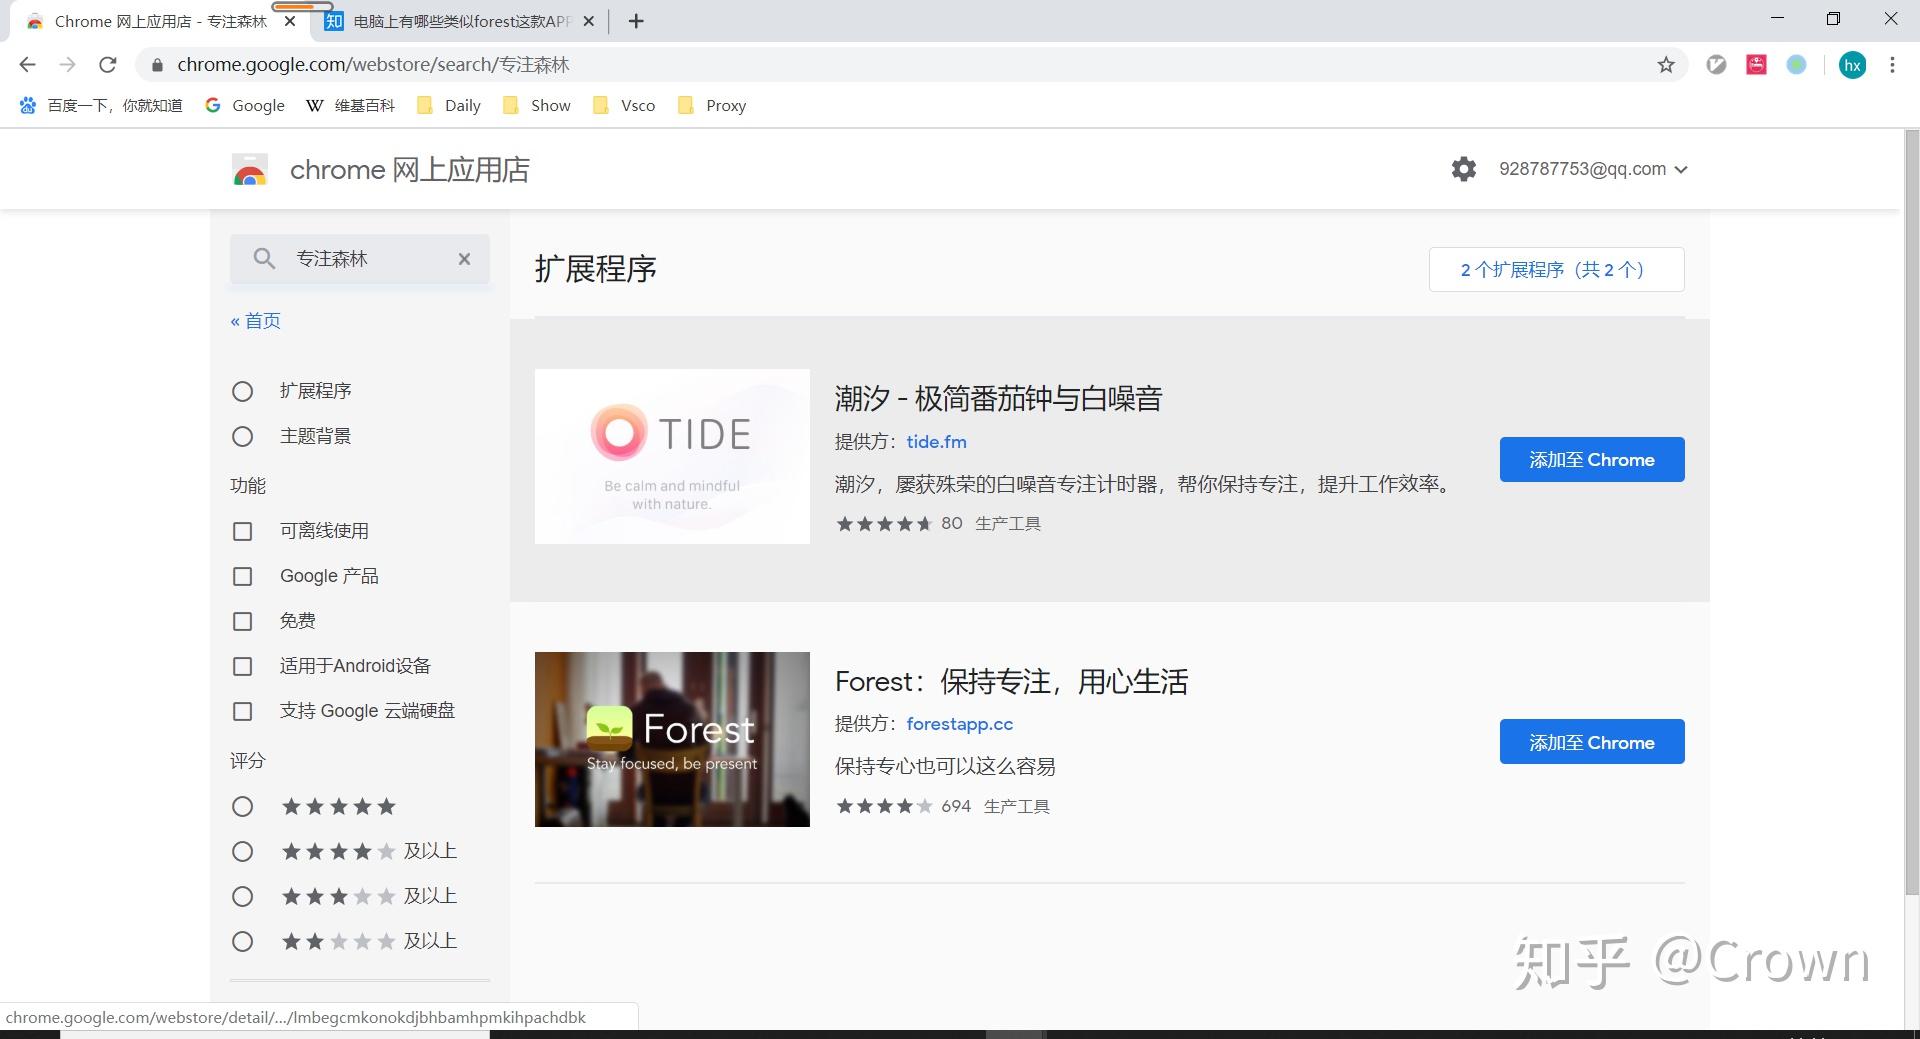The image size is (1920, 1039).
Task: Open the tide.fm provider link
Action: tap(936, 441)
